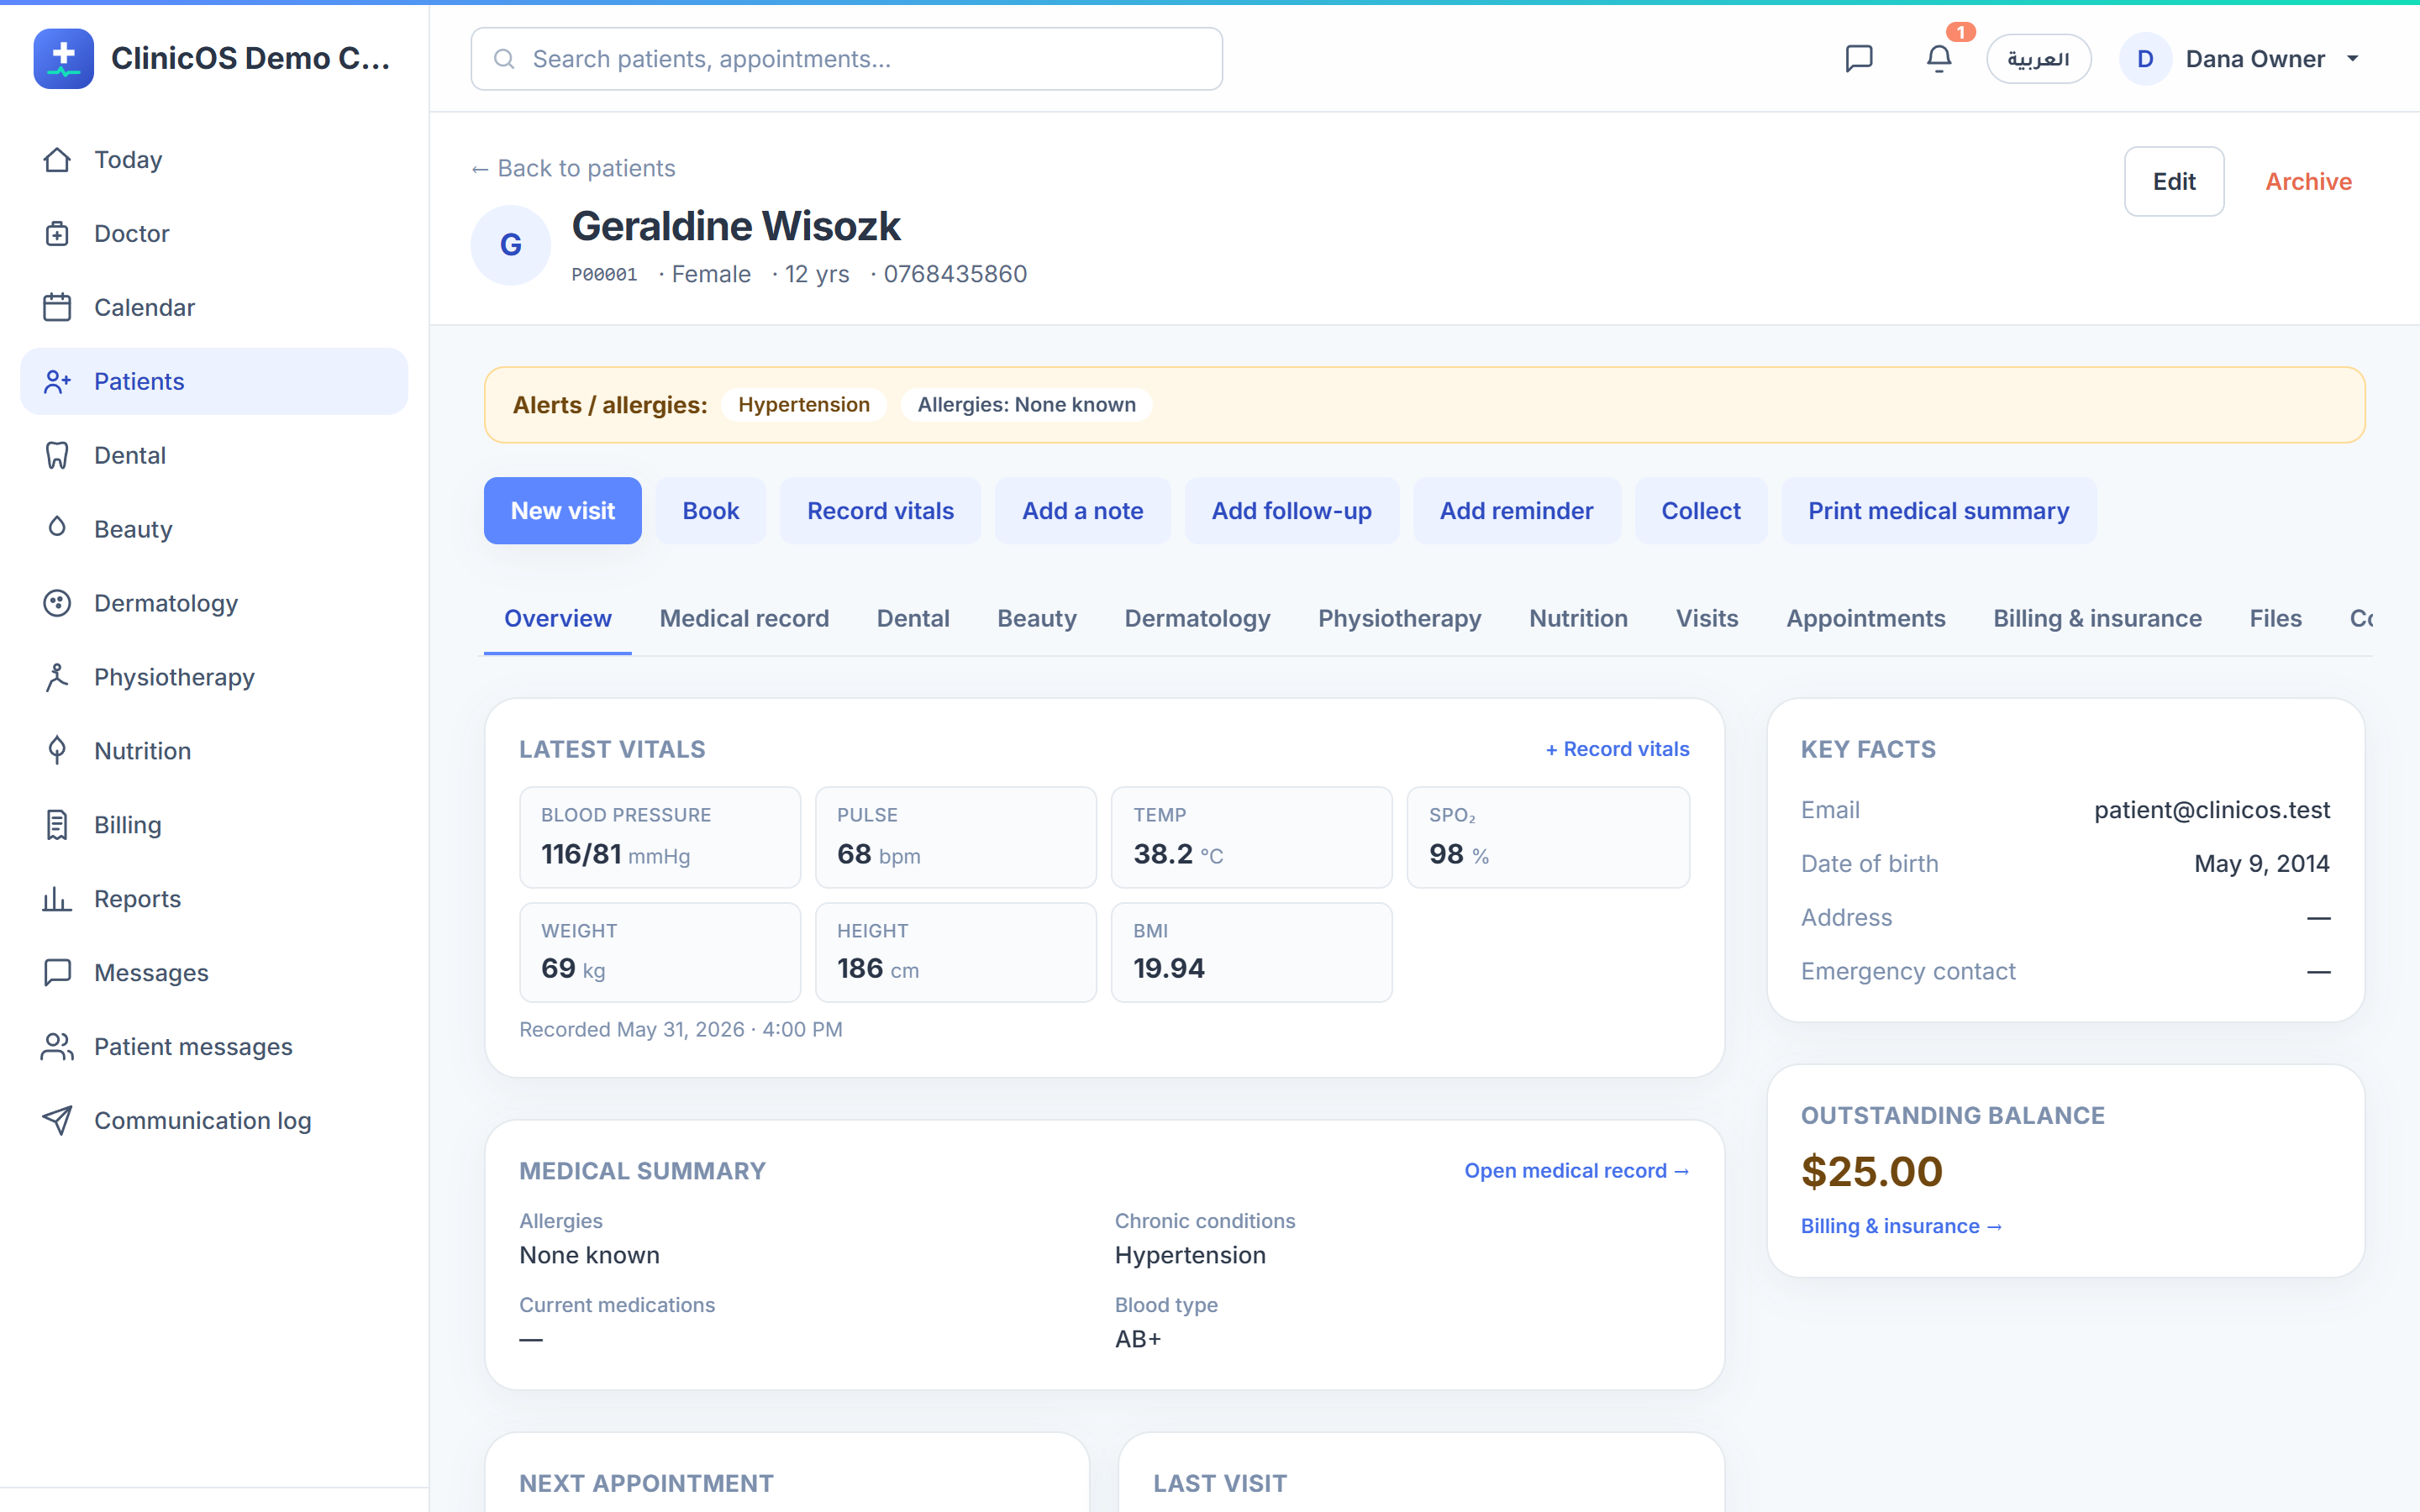Click Weight 69 kg card
This screenshot has width=2420, height=1512.
660,952
